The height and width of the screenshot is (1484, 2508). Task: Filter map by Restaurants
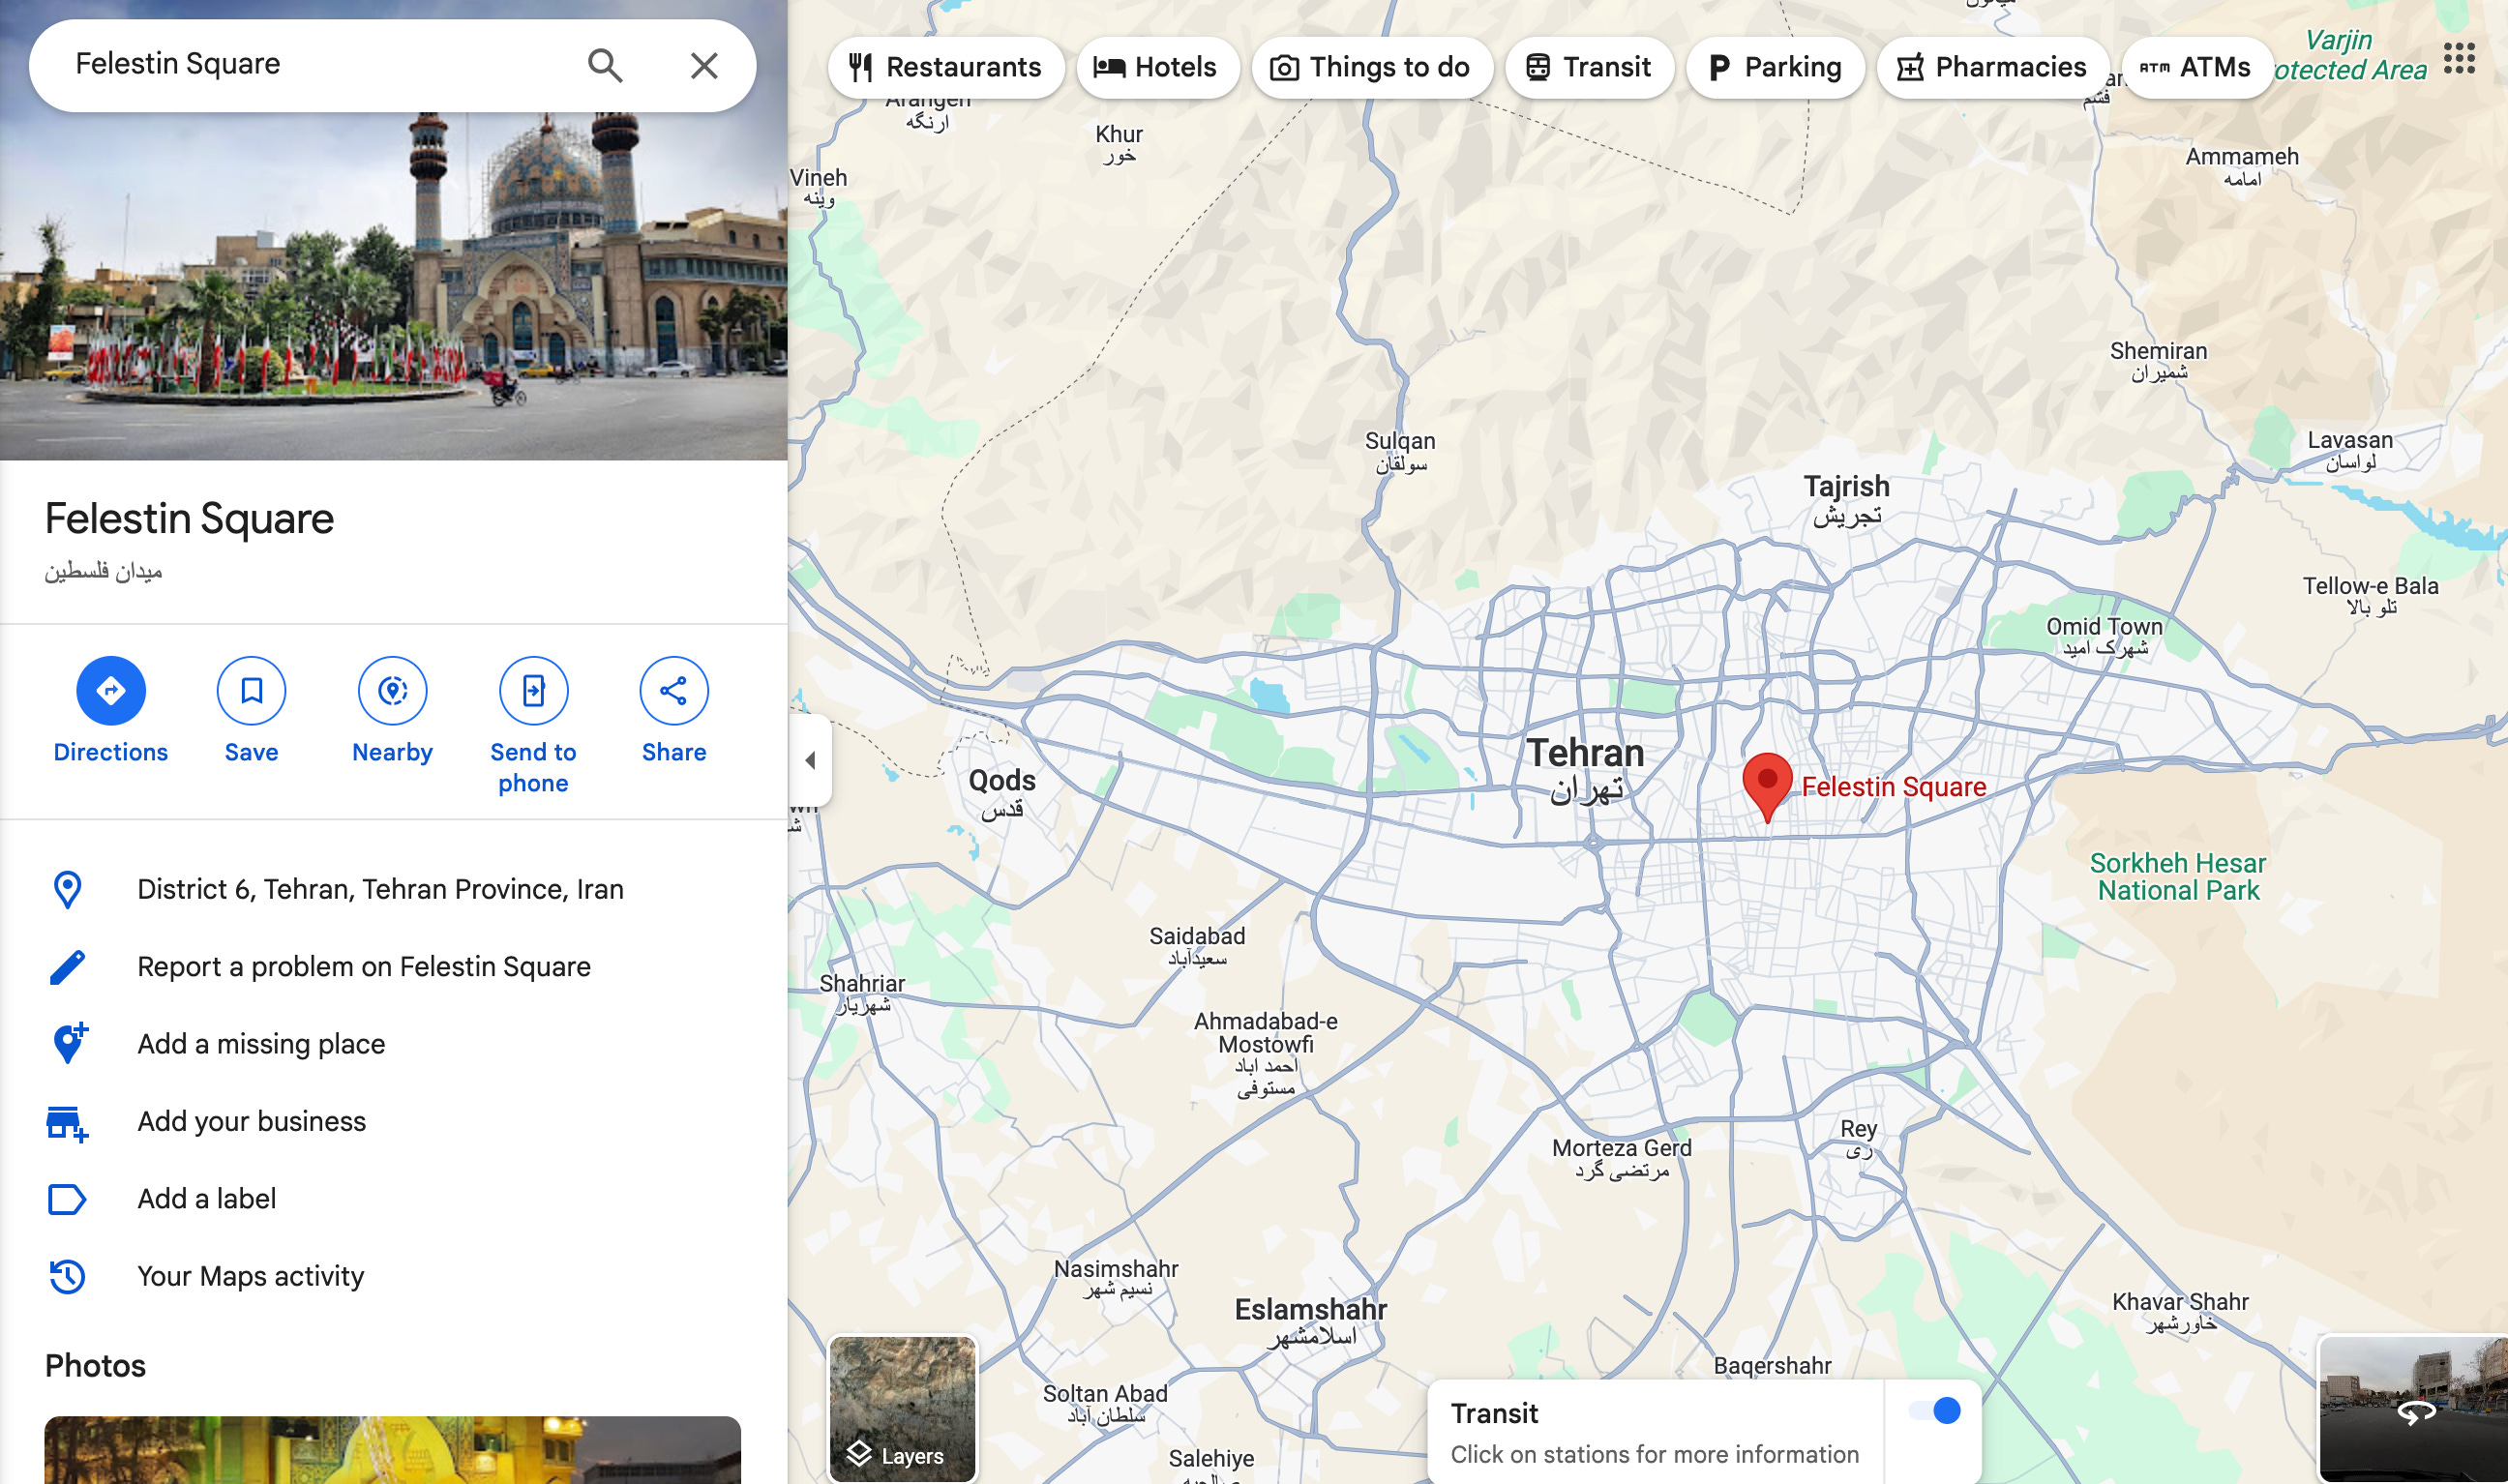(x=946, y=68)
